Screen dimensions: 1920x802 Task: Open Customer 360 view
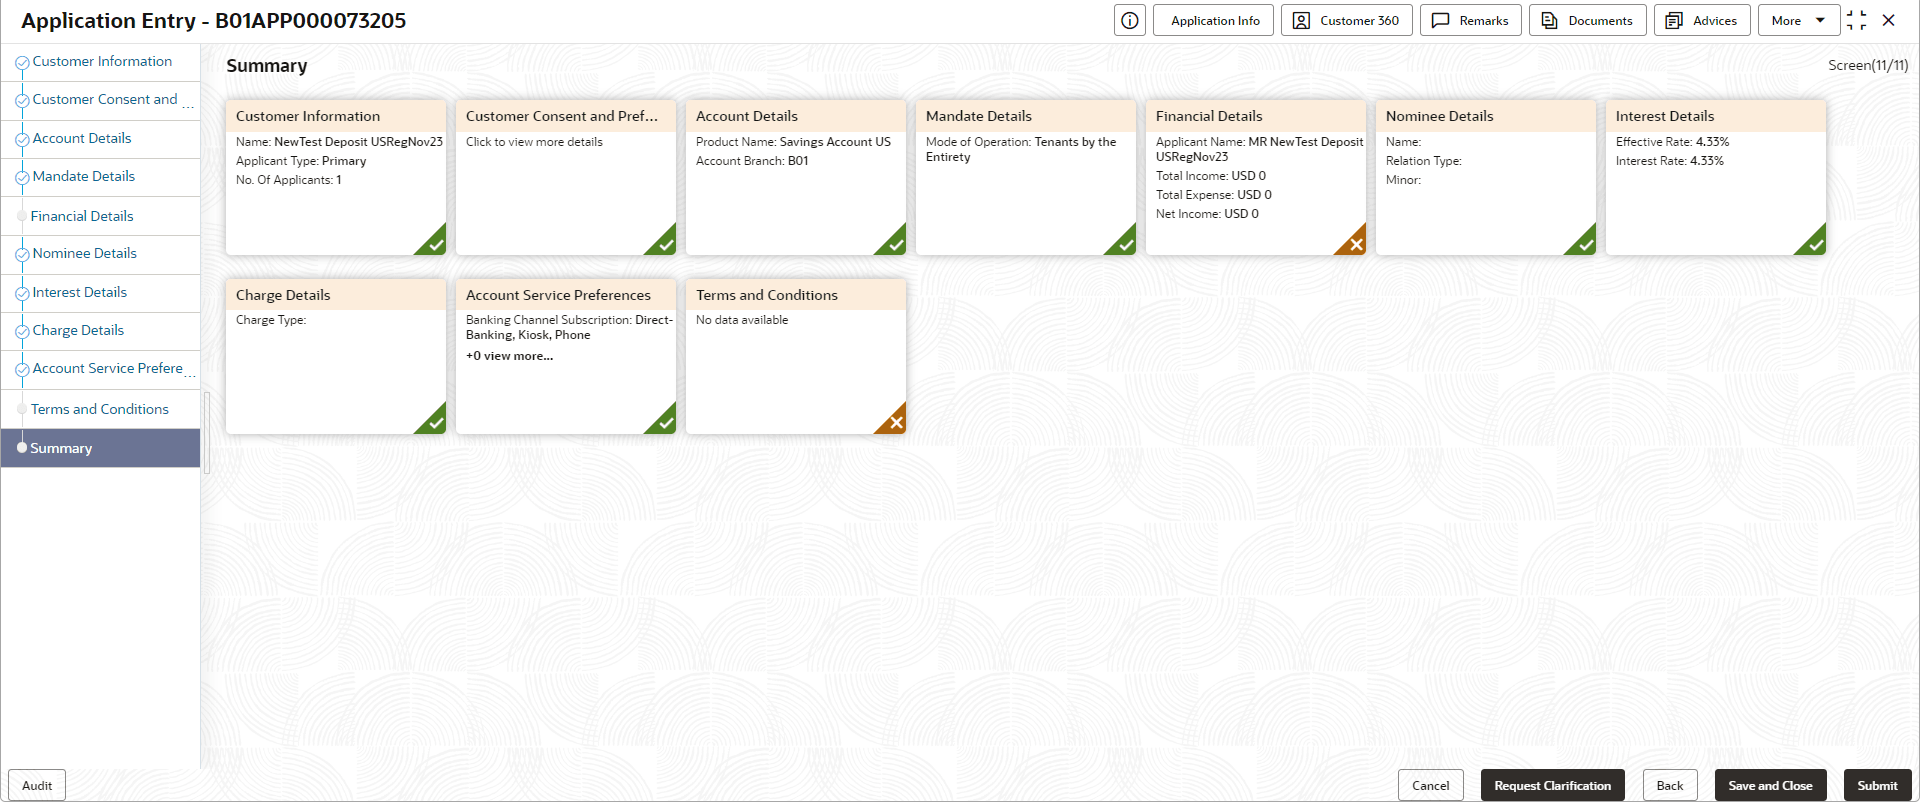click(1346, 21)
